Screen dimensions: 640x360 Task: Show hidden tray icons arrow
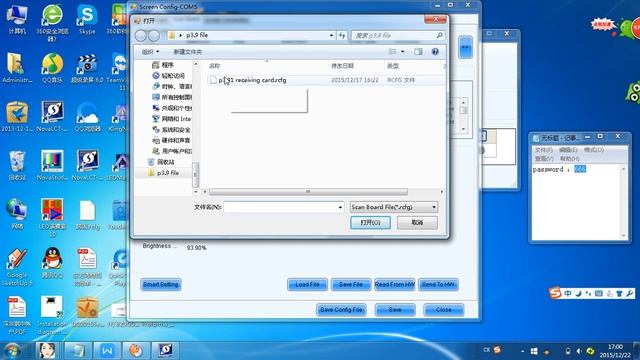point(522,351)
